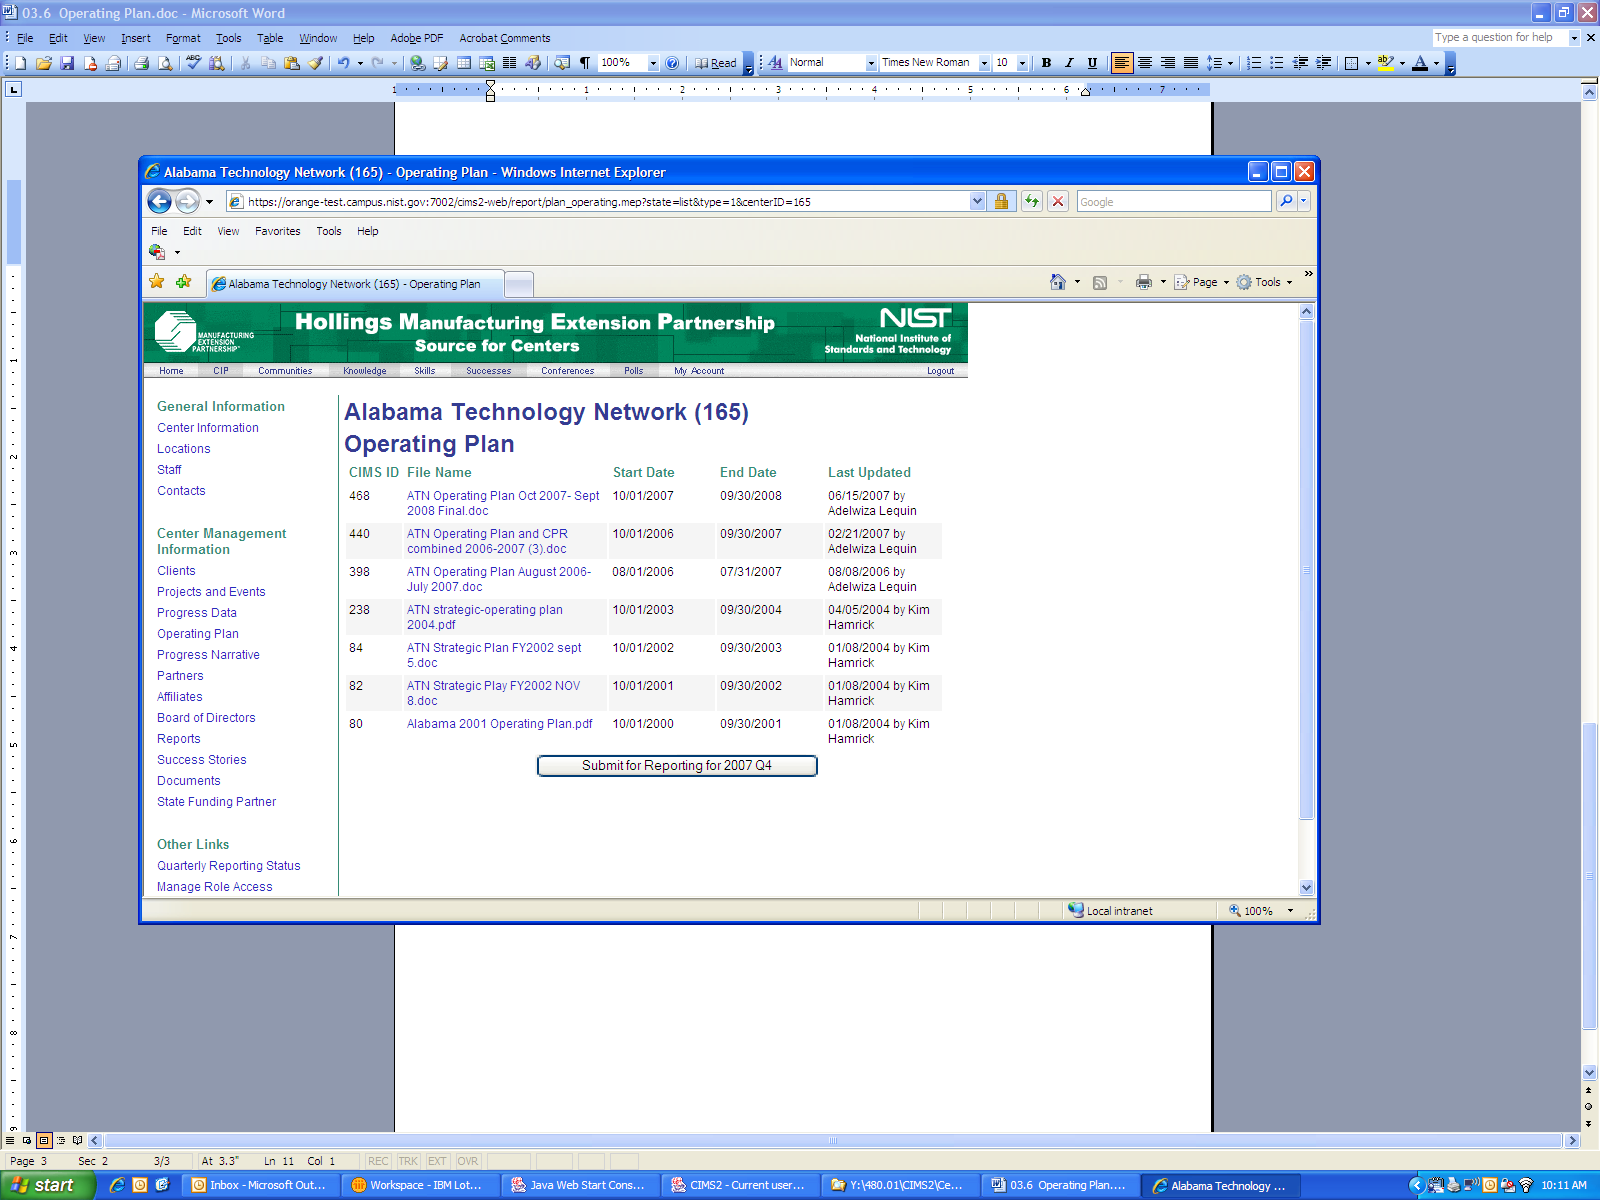Insert Excel worksheet from the toolbar

pos(487,63)
